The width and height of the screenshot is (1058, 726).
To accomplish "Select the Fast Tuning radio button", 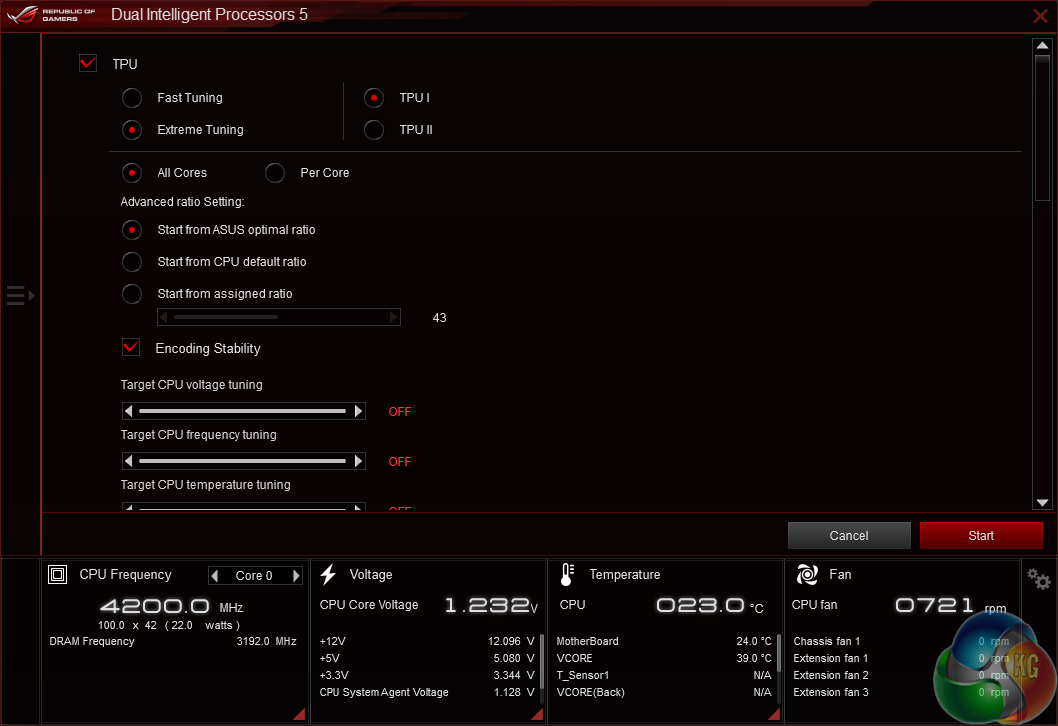I will click(x=131, y=98).
